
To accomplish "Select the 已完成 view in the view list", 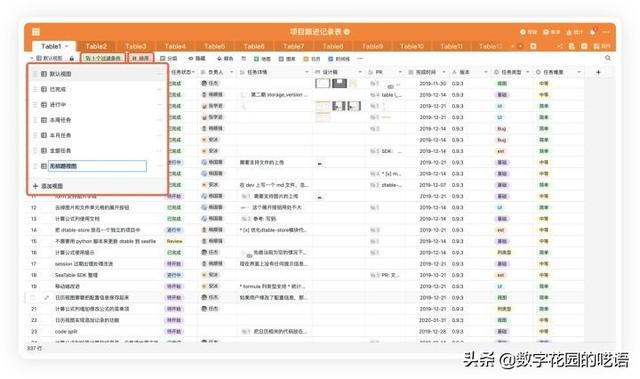I will [x=98, y=89].
